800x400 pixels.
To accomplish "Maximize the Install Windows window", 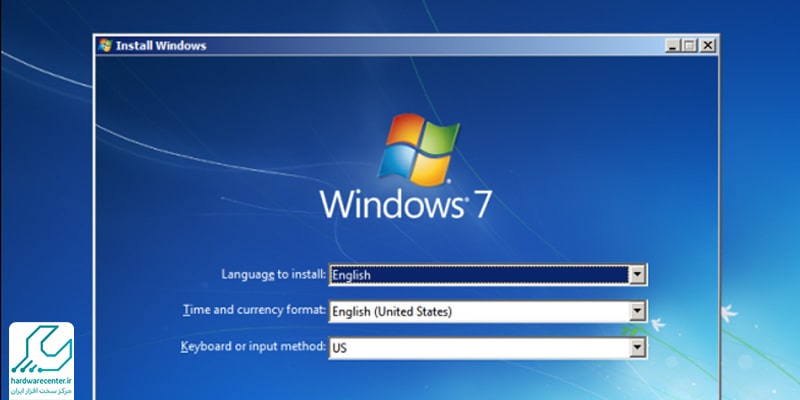I will click(x=690, y=45).
